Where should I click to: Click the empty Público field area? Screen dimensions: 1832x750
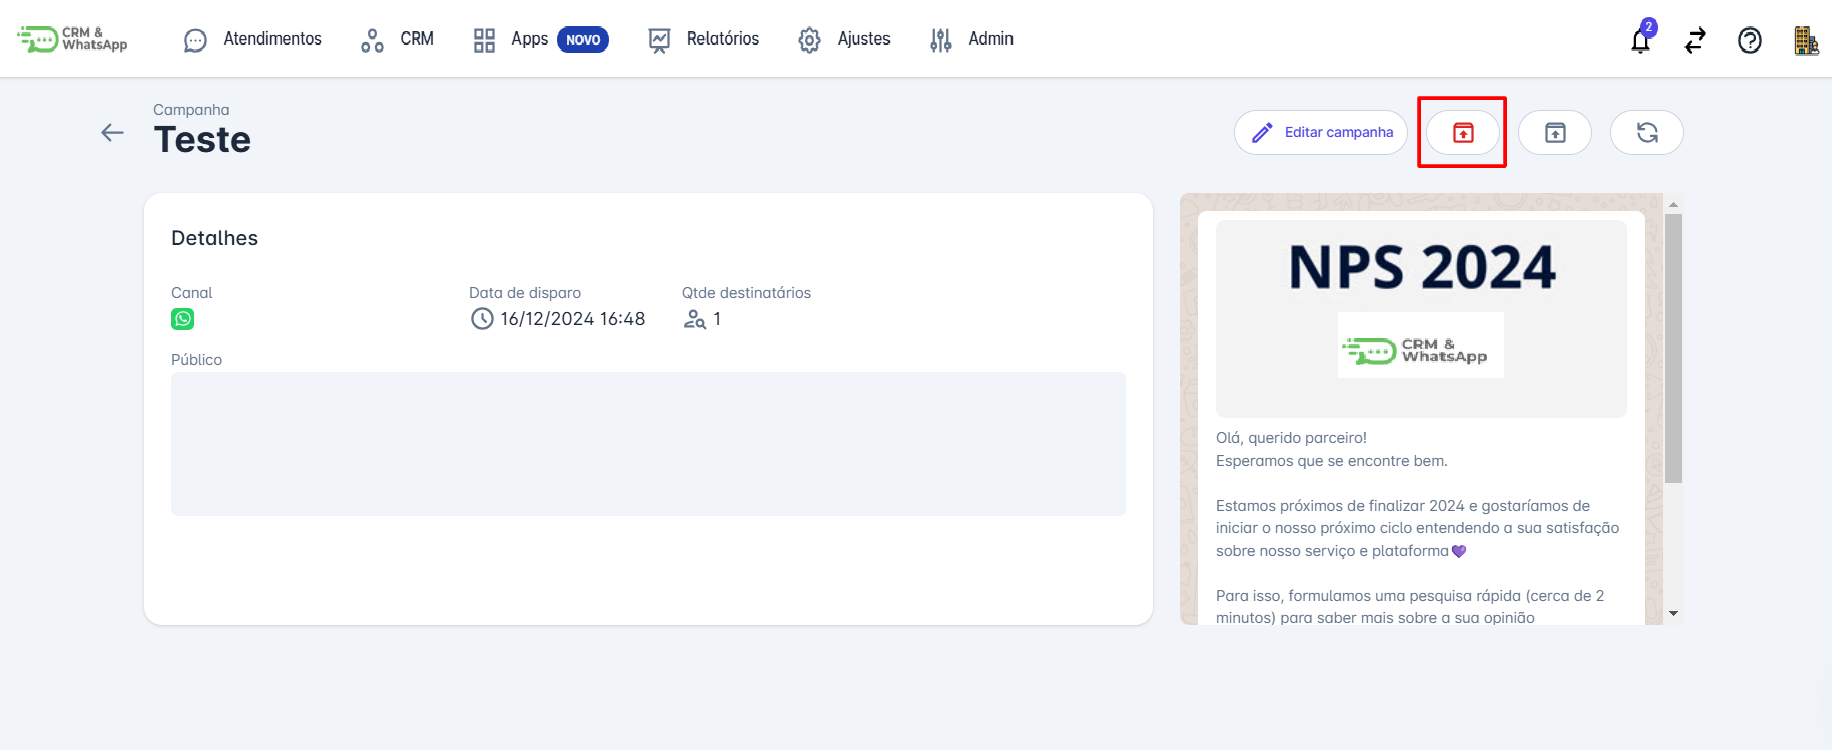click(648, 444)
